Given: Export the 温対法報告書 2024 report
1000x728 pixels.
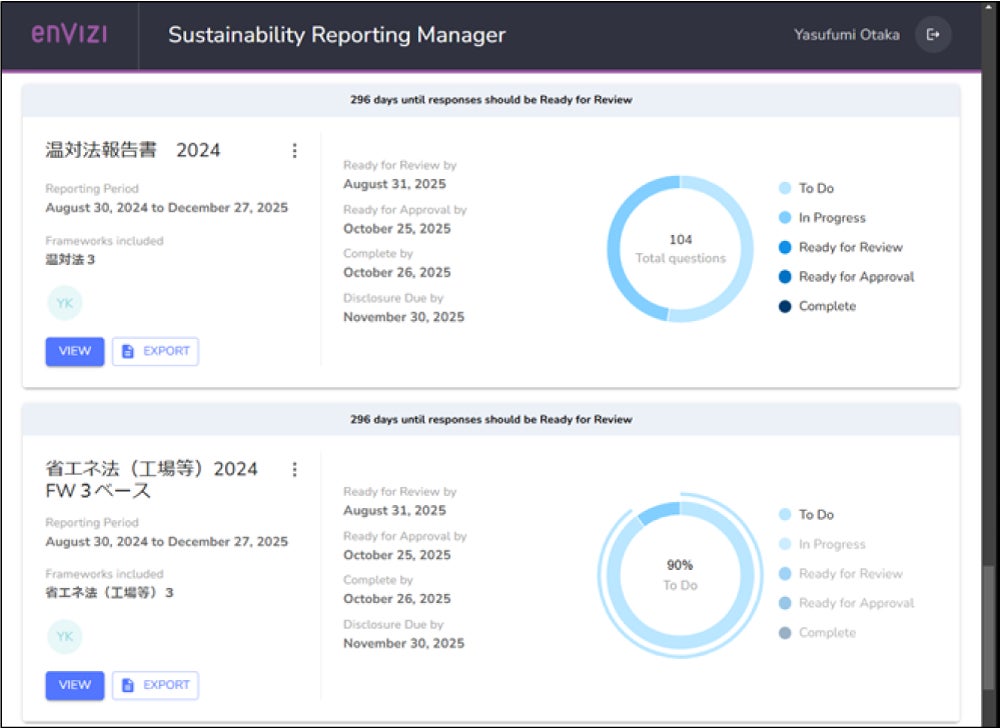Looking at the screenshot, I should [155, 352].
